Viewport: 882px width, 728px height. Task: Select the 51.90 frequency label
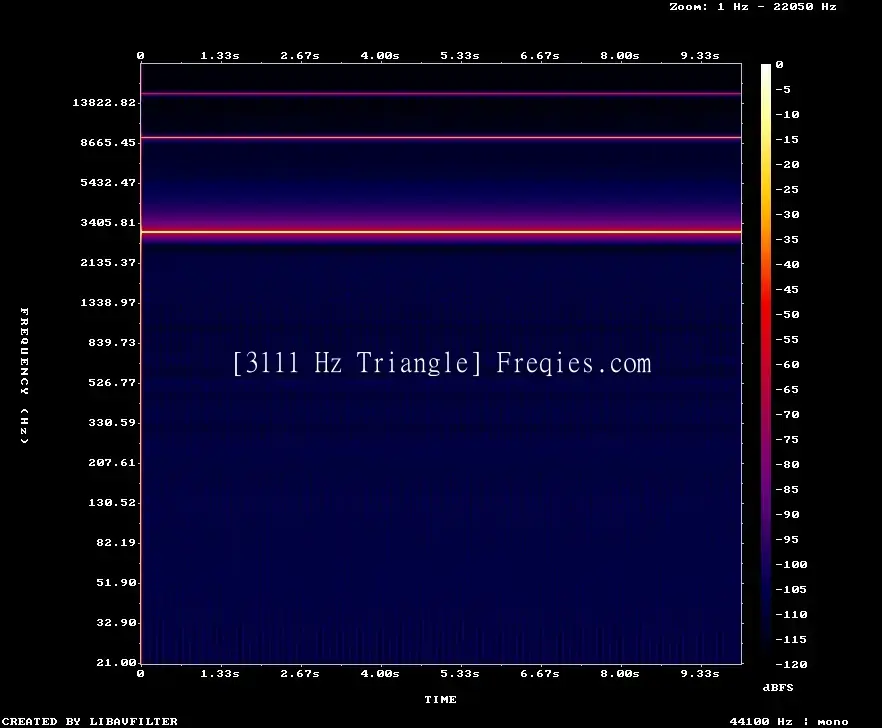[116, 582]
